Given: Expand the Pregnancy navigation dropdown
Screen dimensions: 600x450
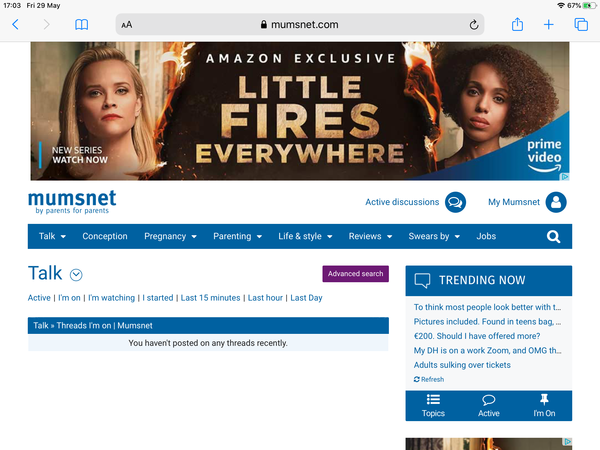Looking at the screenshot, I should point(170,237).
